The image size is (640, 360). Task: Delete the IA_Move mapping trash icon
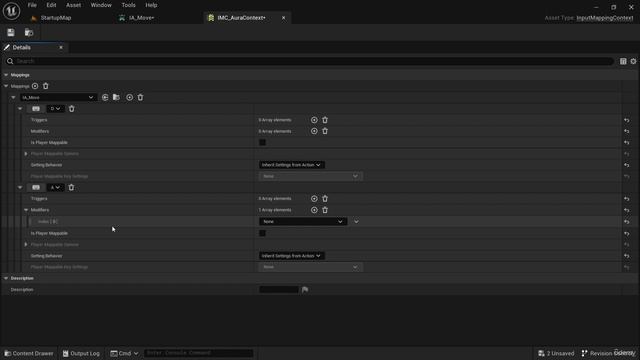tap(140, 98)
